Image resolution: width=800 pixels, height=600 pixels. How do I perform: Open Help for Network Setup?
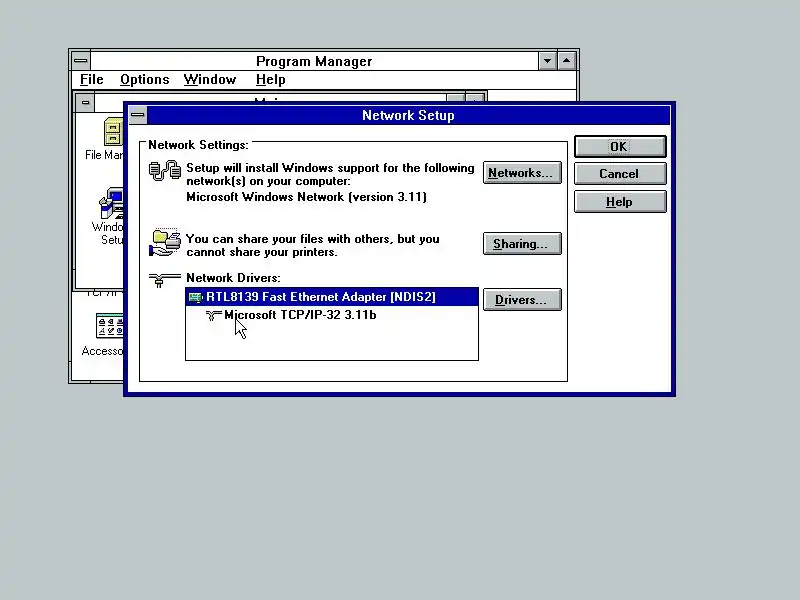620,202
